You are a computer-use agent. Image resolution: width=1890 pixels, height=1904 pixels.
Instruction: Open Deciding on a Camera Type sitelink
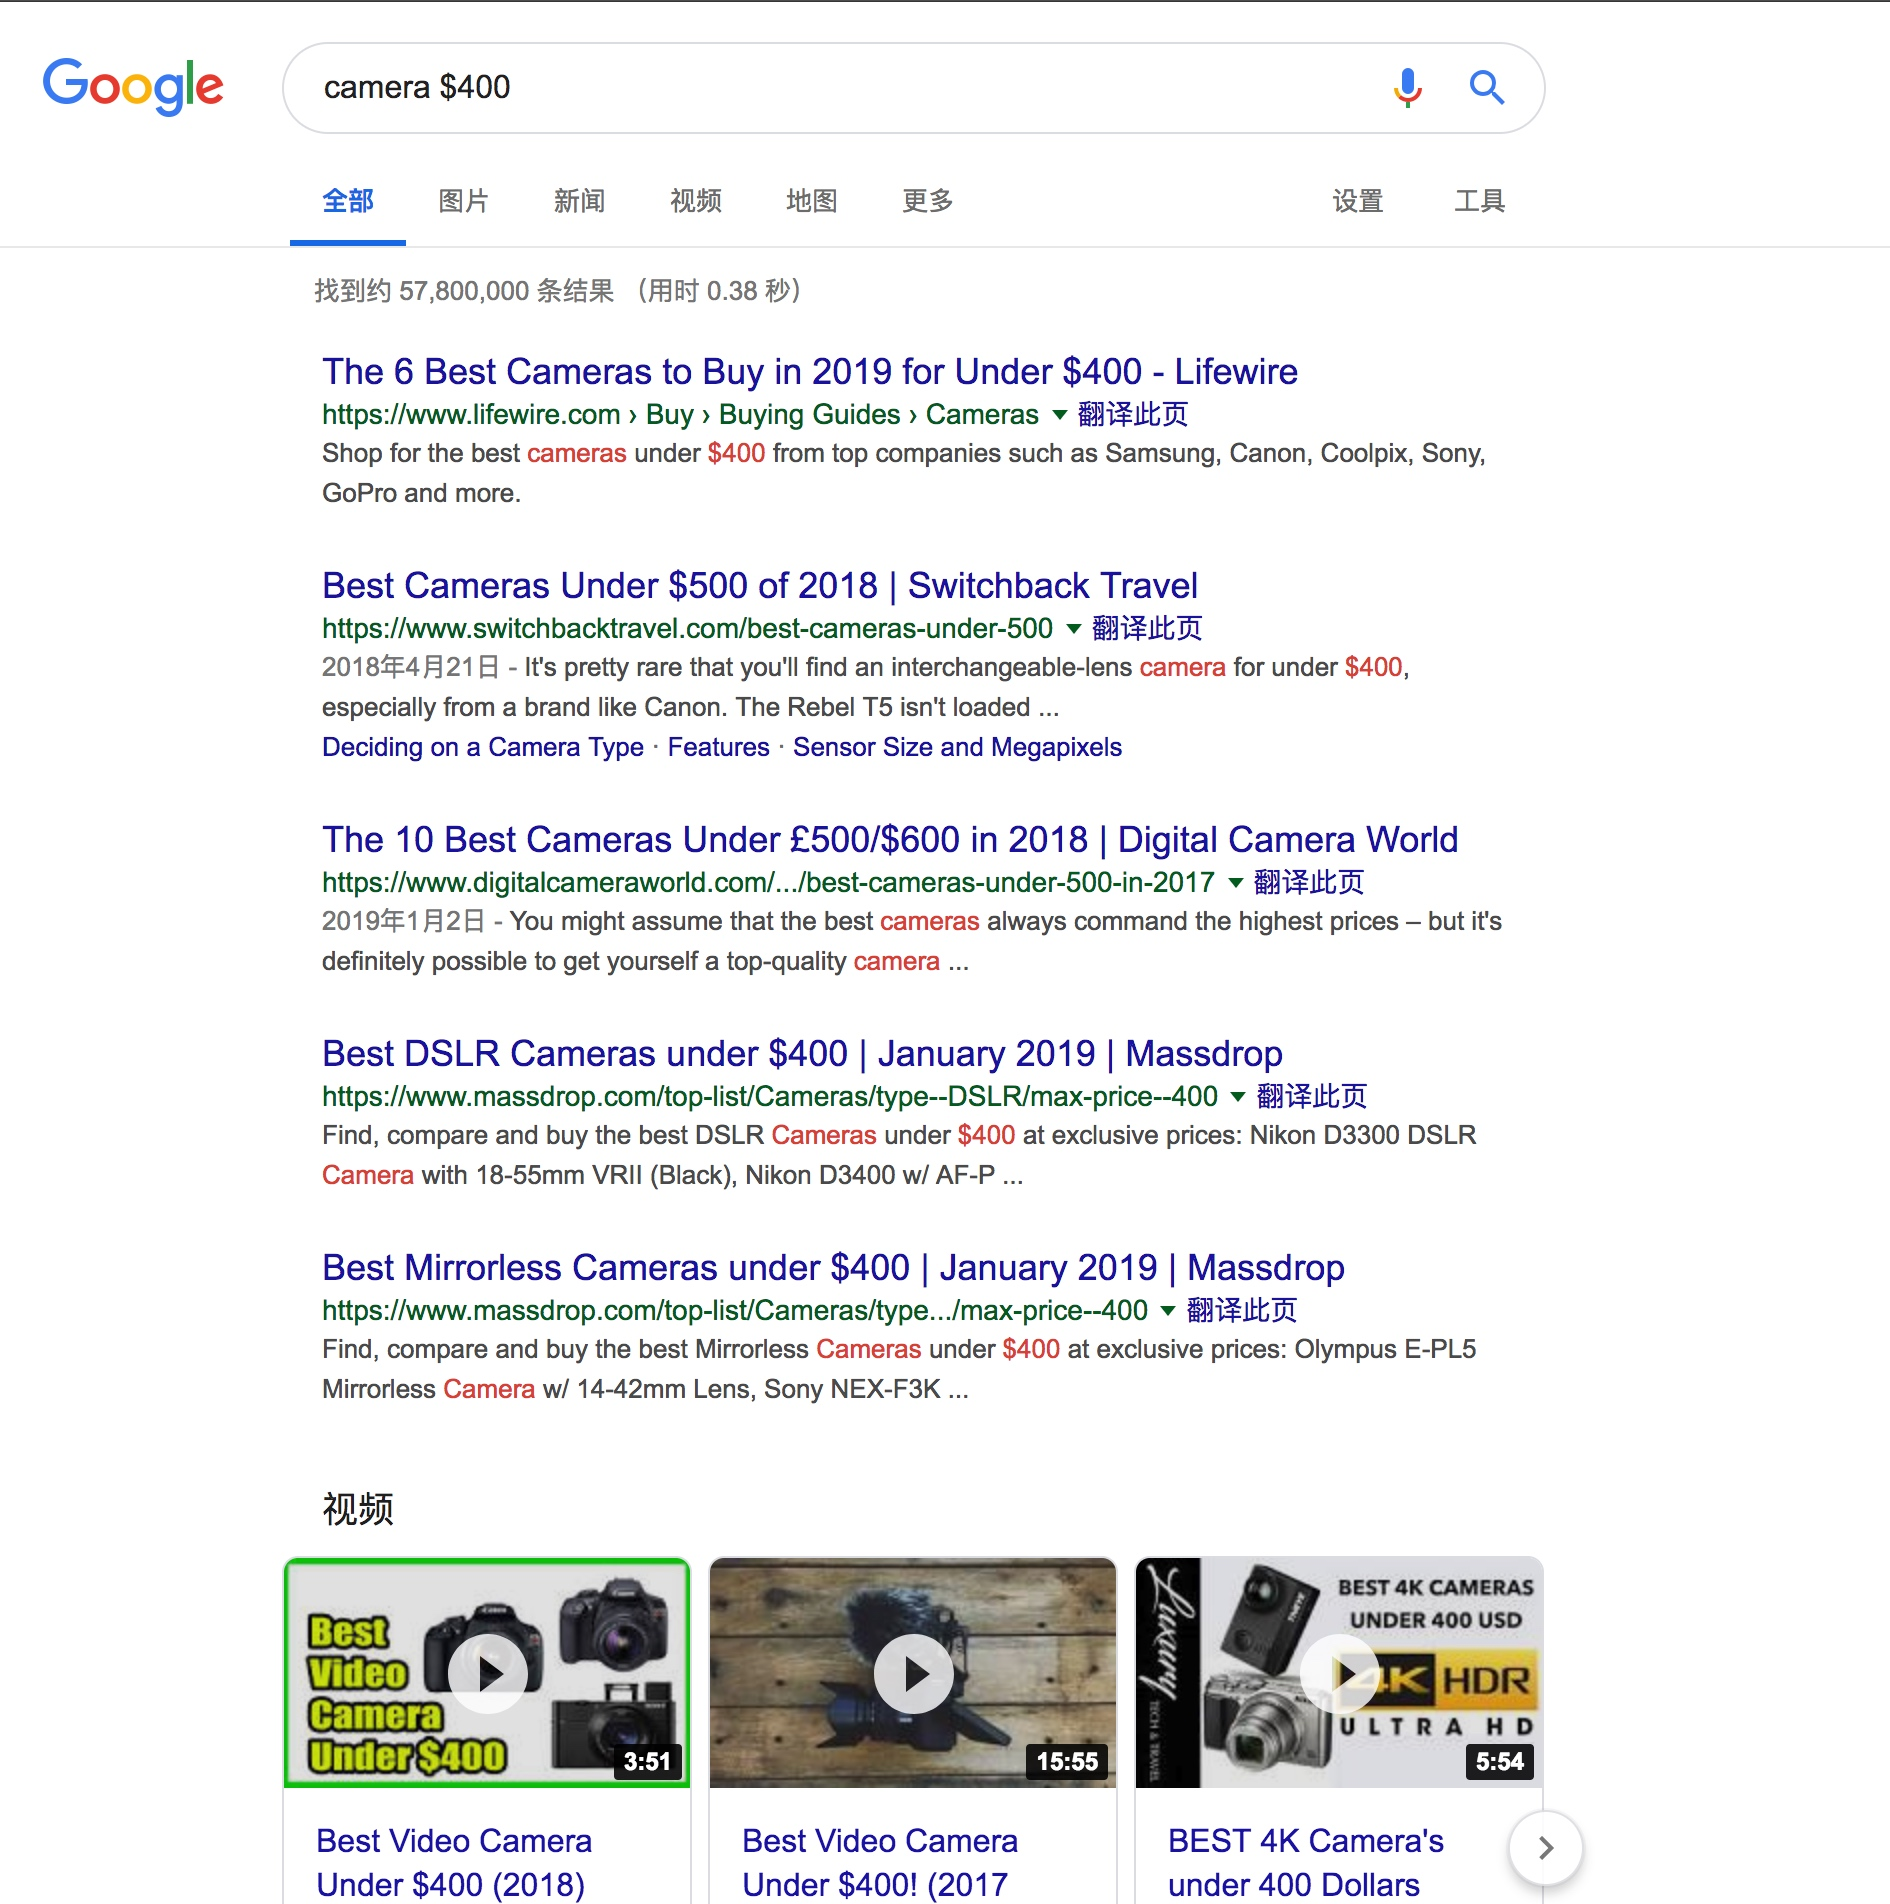click(483, 747)
